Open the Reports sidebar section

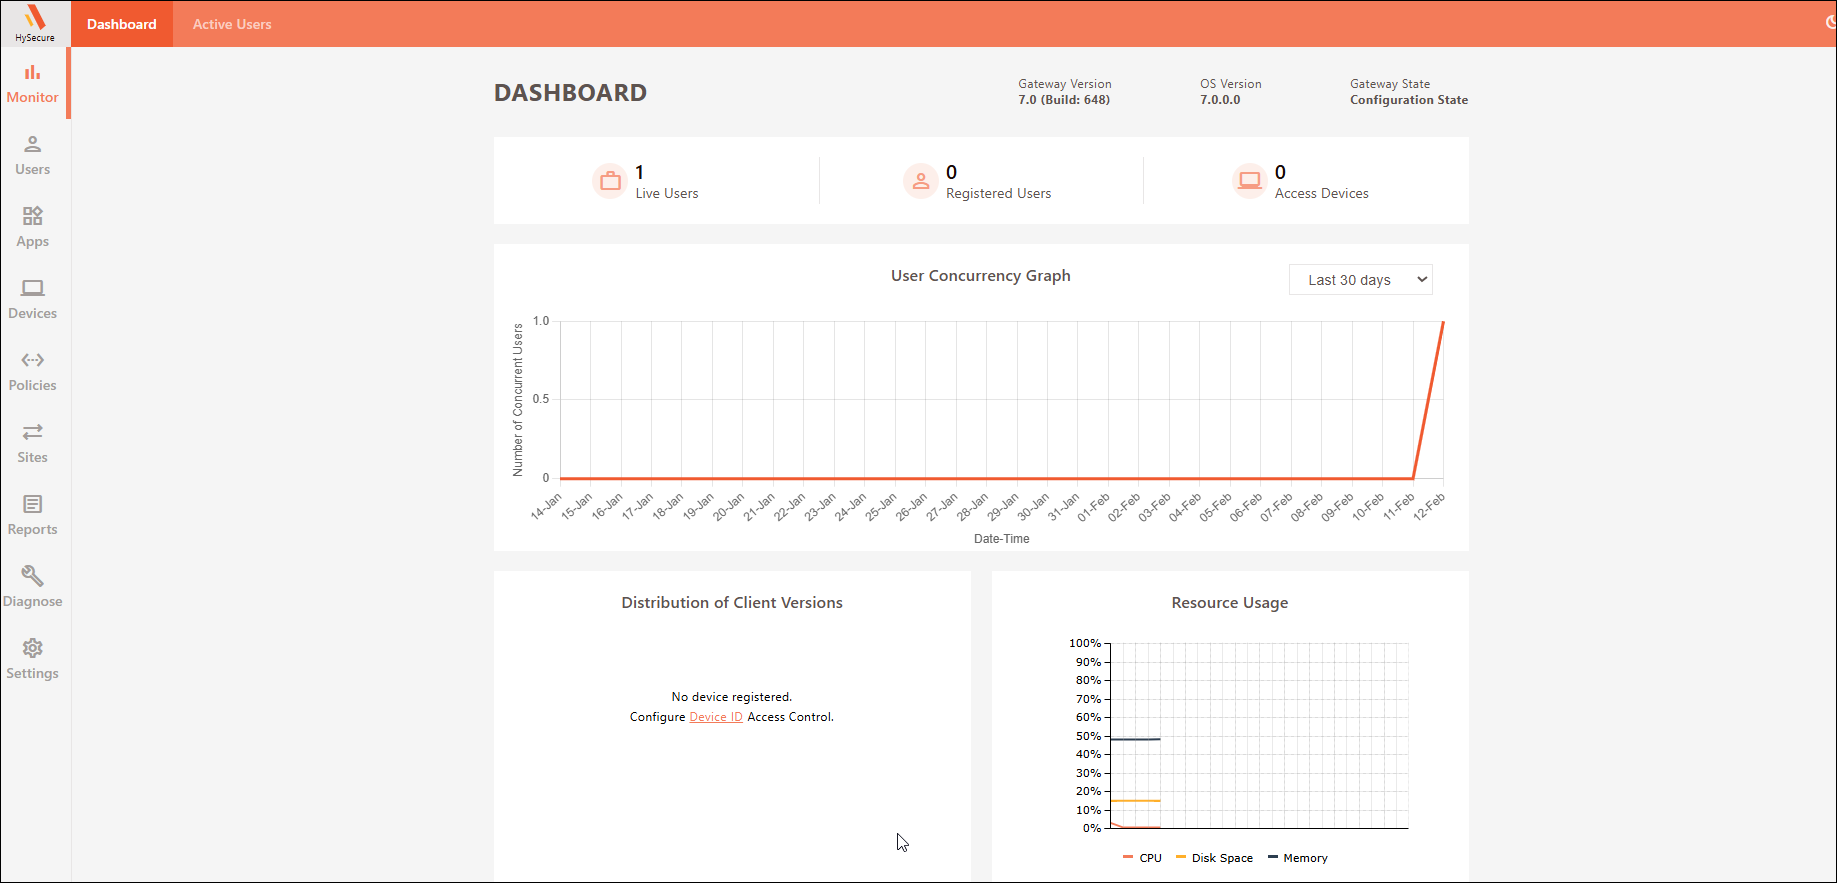(x=33, y=515)
